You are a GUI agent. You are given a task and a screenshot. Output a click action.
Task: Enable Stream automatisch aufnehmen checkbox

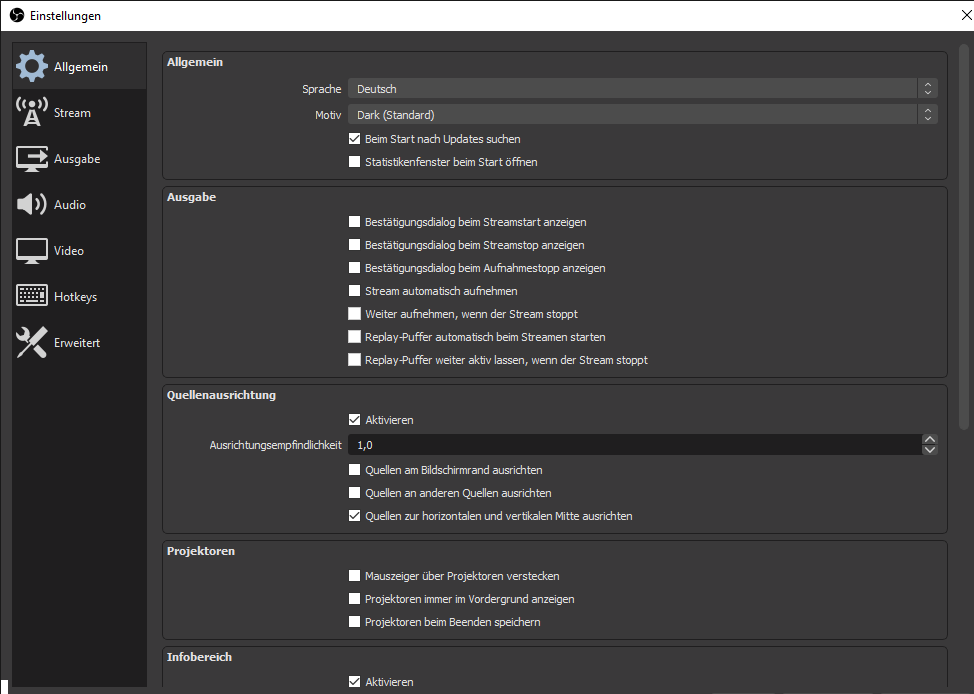[354, 291]
